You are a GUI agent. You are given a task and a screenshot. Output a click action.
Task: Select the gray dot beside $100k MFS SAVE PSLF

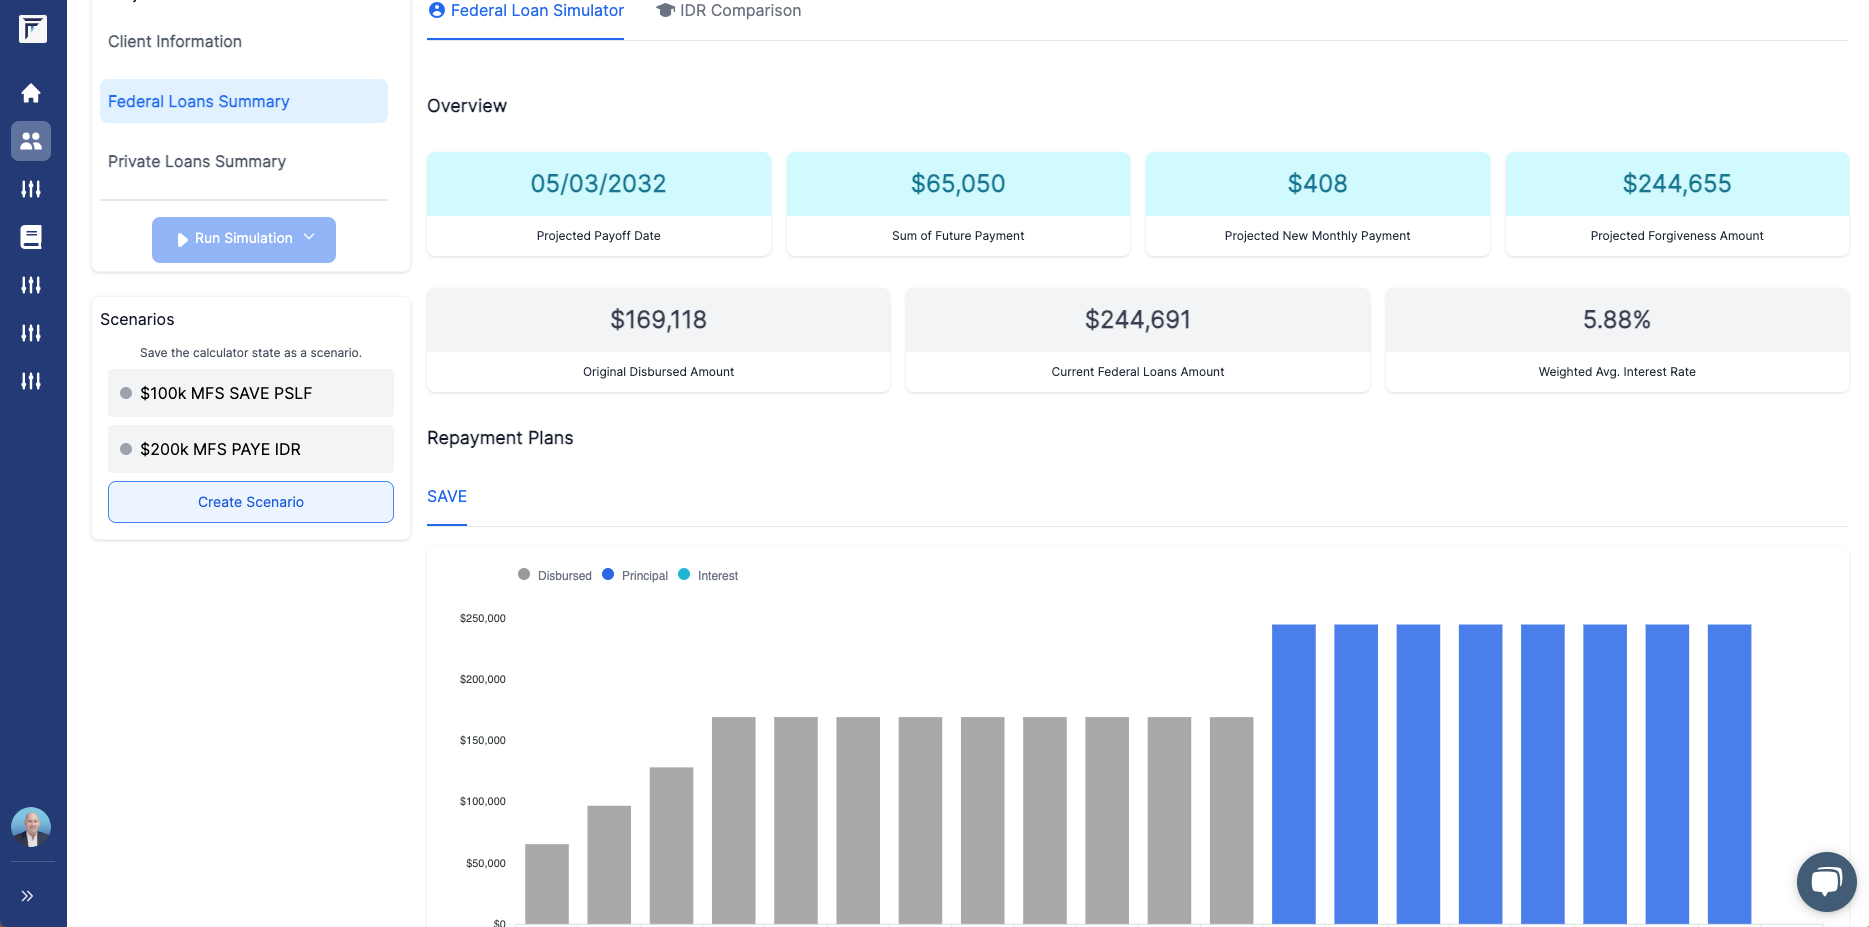[126, 393]
